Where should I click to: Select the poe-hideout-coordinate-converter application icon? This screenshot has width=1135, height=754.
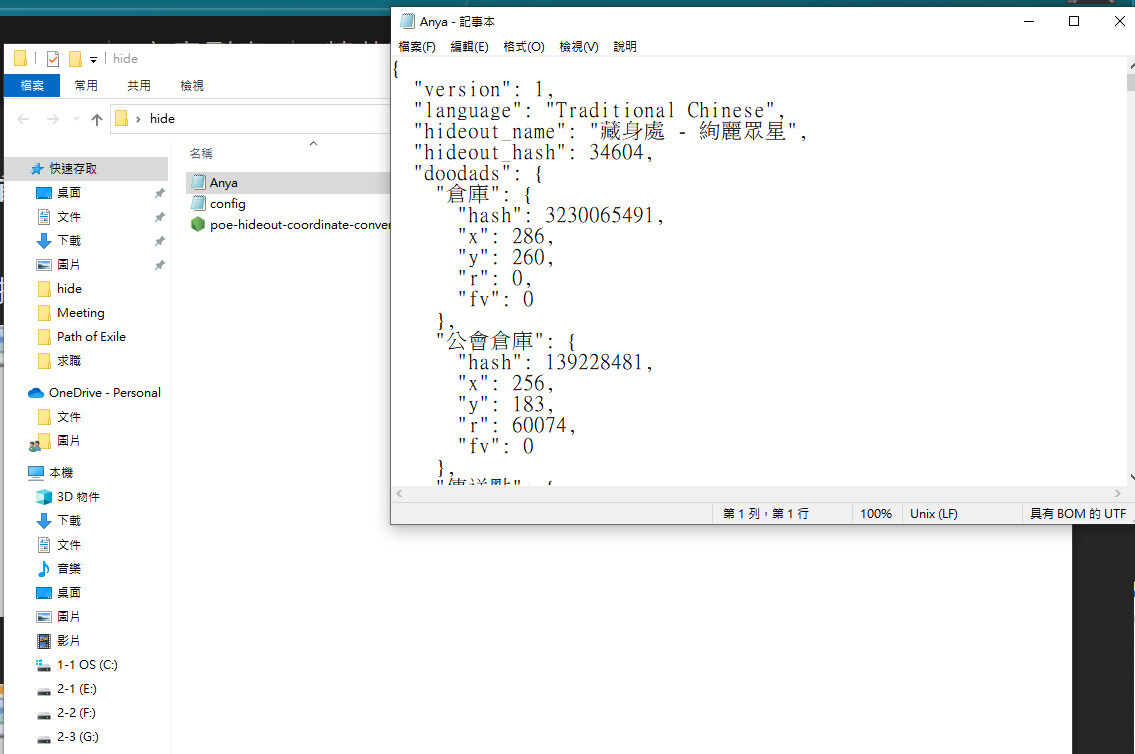(x=198, y=224)
